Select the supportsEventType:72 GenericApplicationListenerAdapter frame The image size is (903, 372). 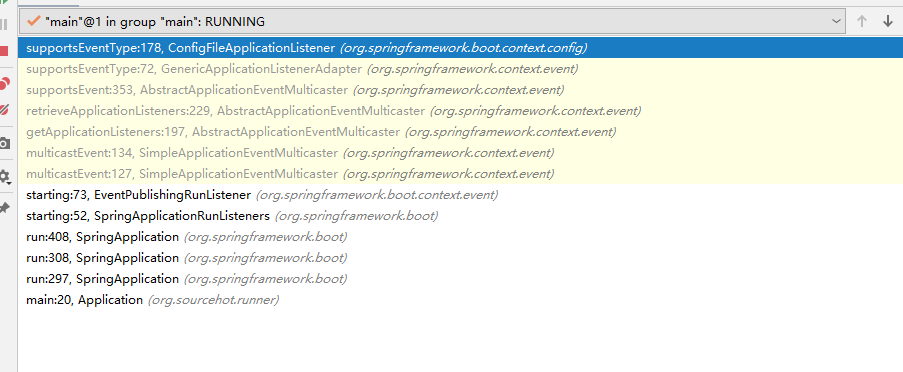click(x=460, y=69)
